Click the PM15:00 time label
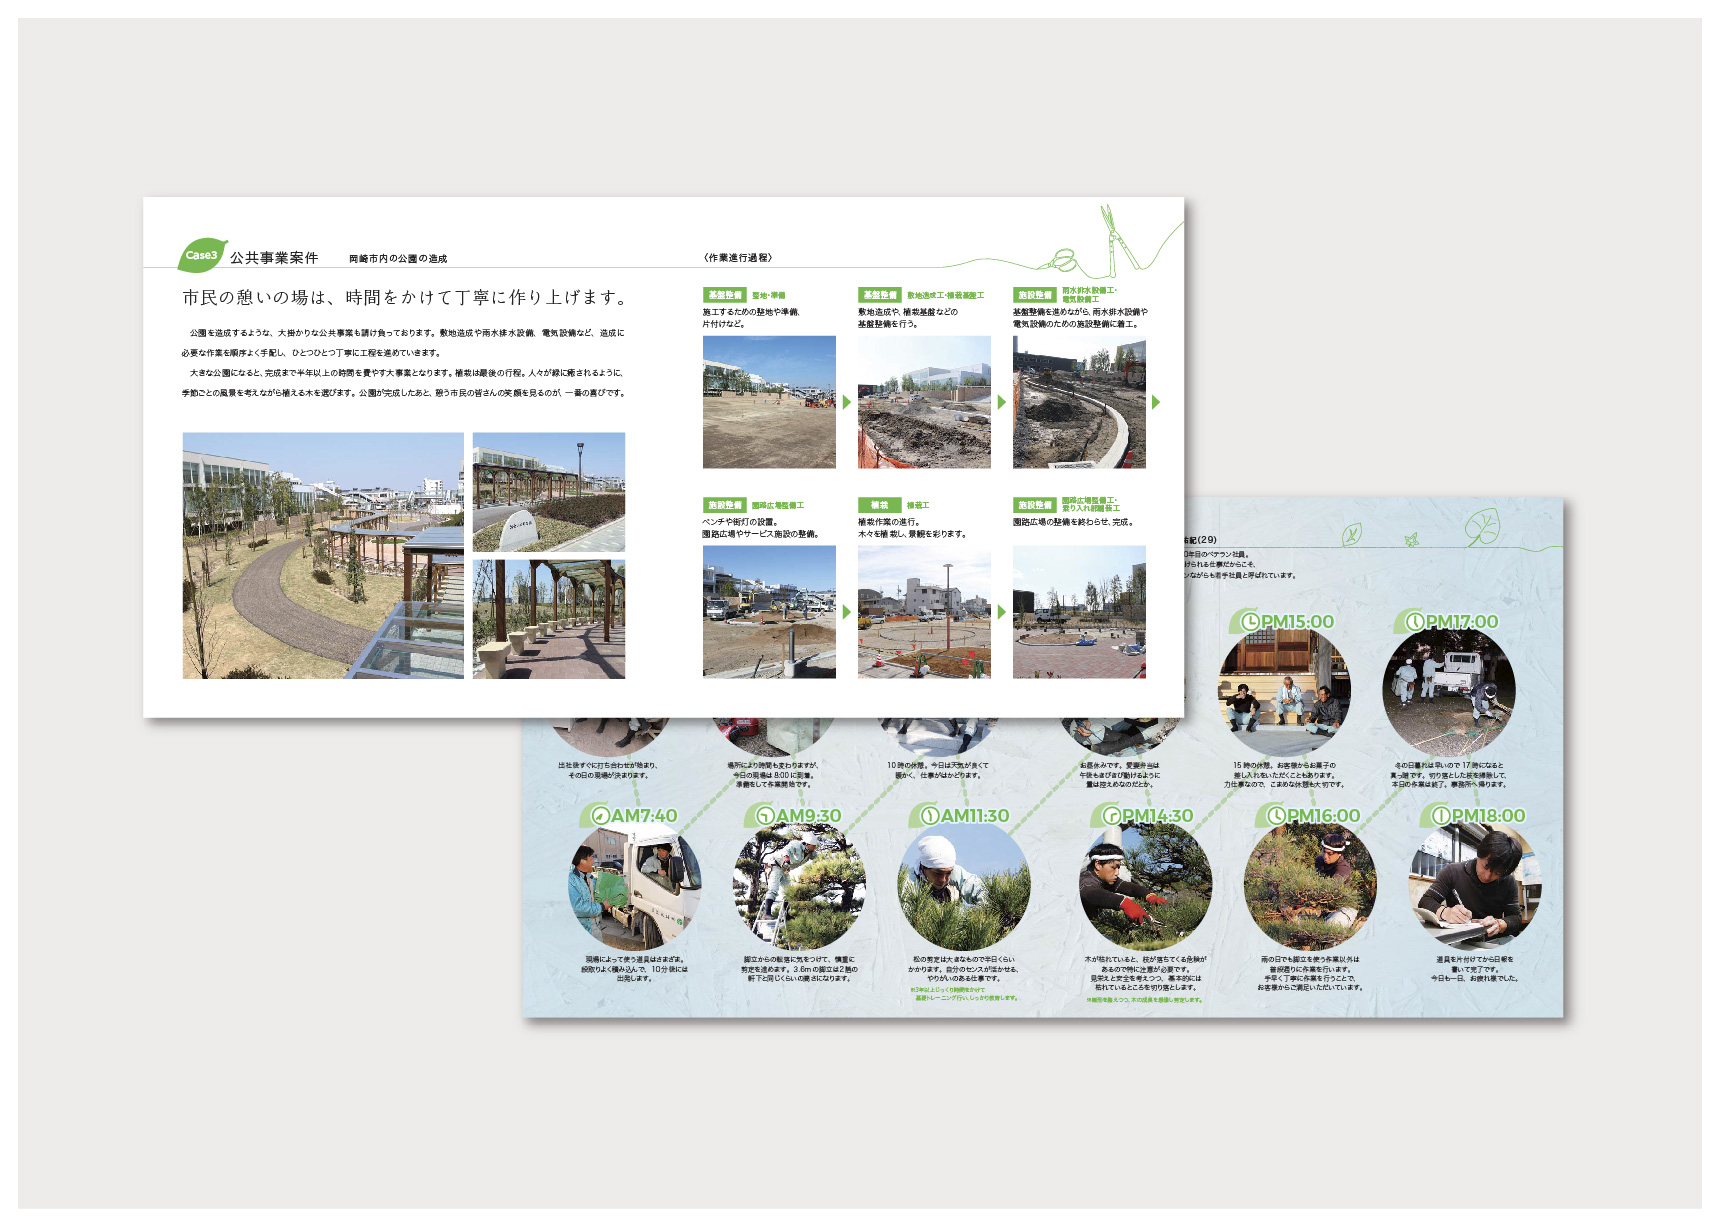The width and height of the screenshot is (1719, 1226). (x=1297, y=622)
